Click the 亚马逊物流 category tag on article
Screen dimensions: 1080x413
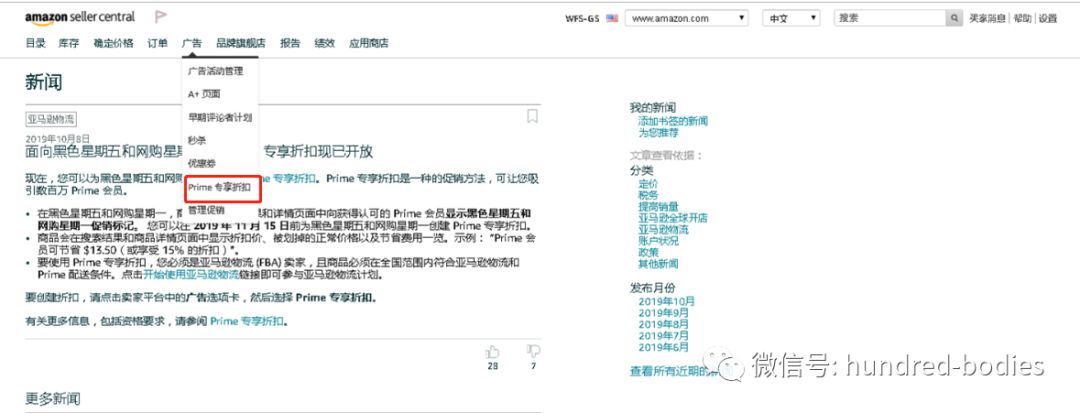click(x=51, y=119)
